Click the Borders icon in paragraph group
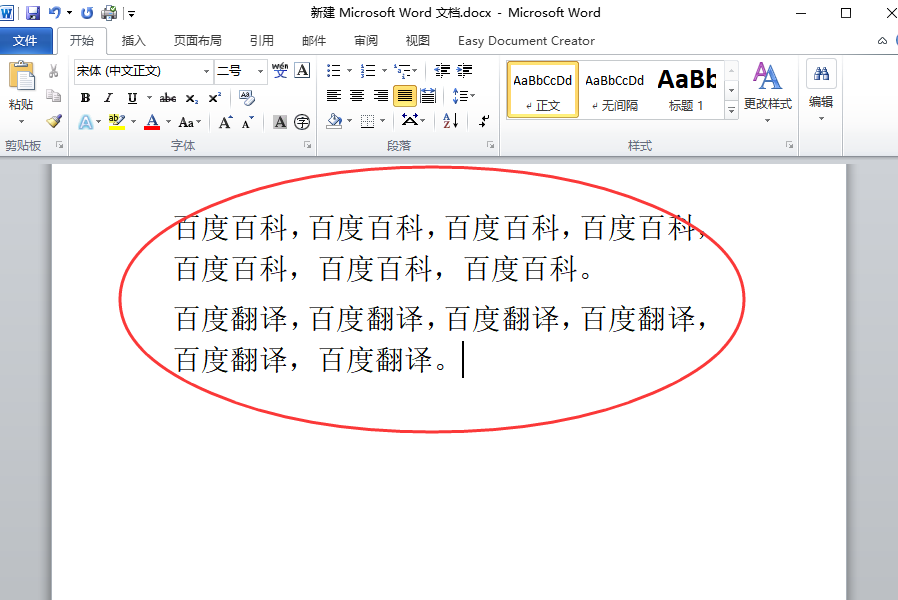This screenshot has height=600, width=898. click(x=368, y=121)
